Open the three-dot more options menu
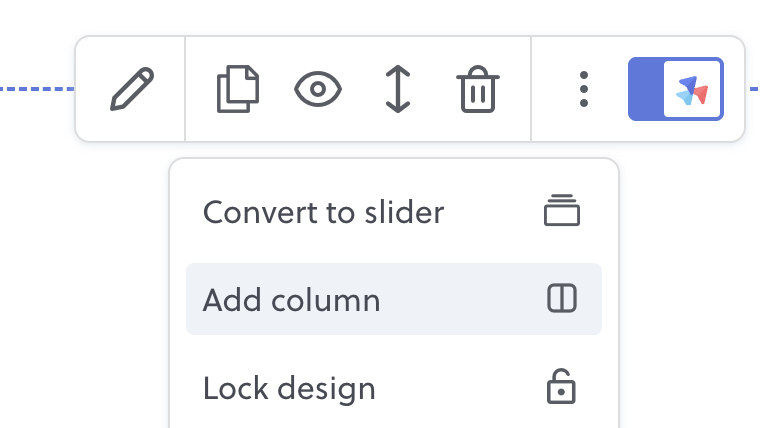 click(x=584, y=89)
